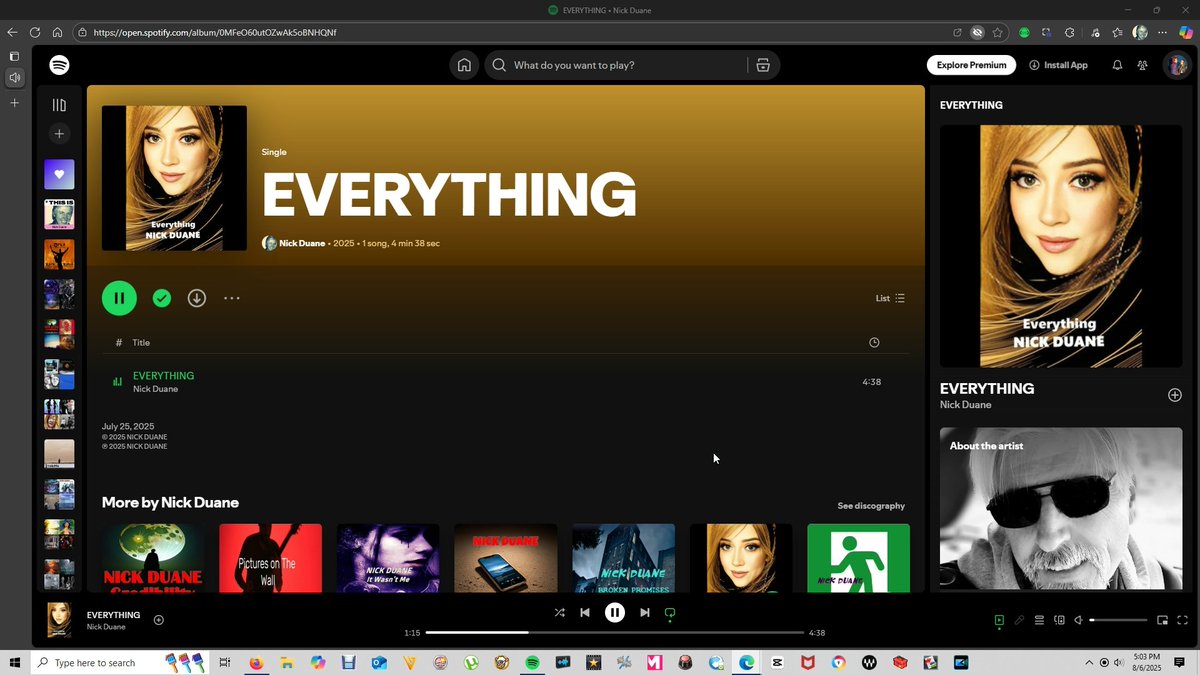Toggle the repeat button in the player
The height and width of the screenshot is (675, 1200).
pos(670,613)
